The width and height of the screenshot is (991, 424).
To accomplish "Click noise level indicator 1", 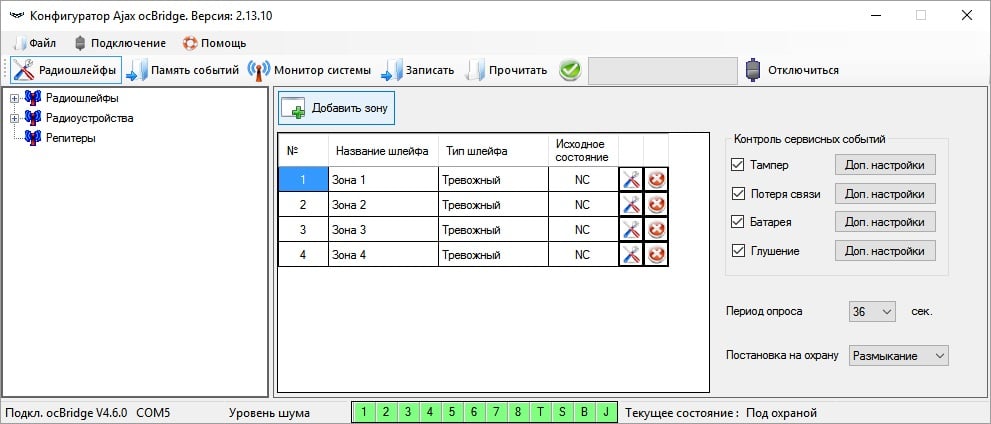I will [x=365, y=413].
